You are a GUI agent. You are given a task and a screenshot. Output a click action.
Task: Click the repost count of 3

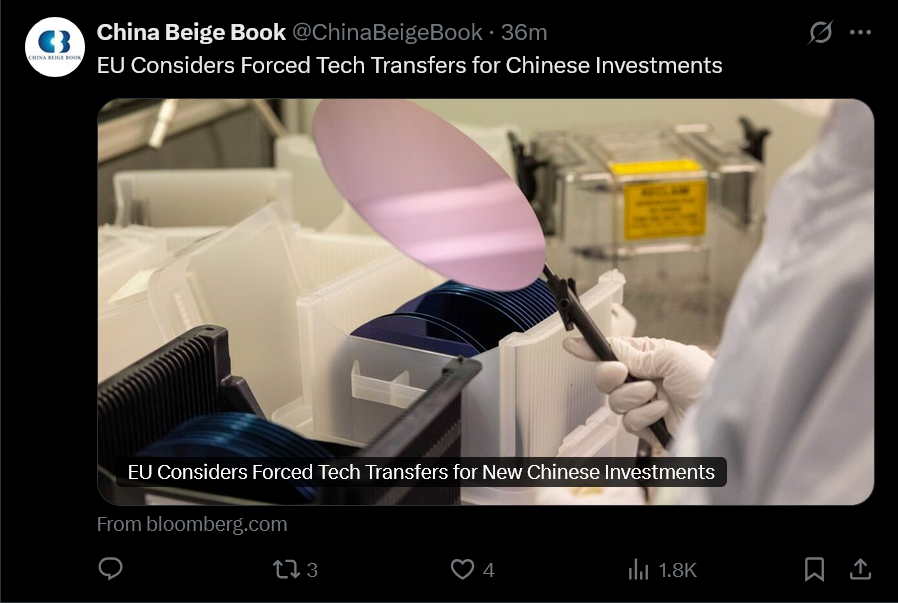click(312, 570)
